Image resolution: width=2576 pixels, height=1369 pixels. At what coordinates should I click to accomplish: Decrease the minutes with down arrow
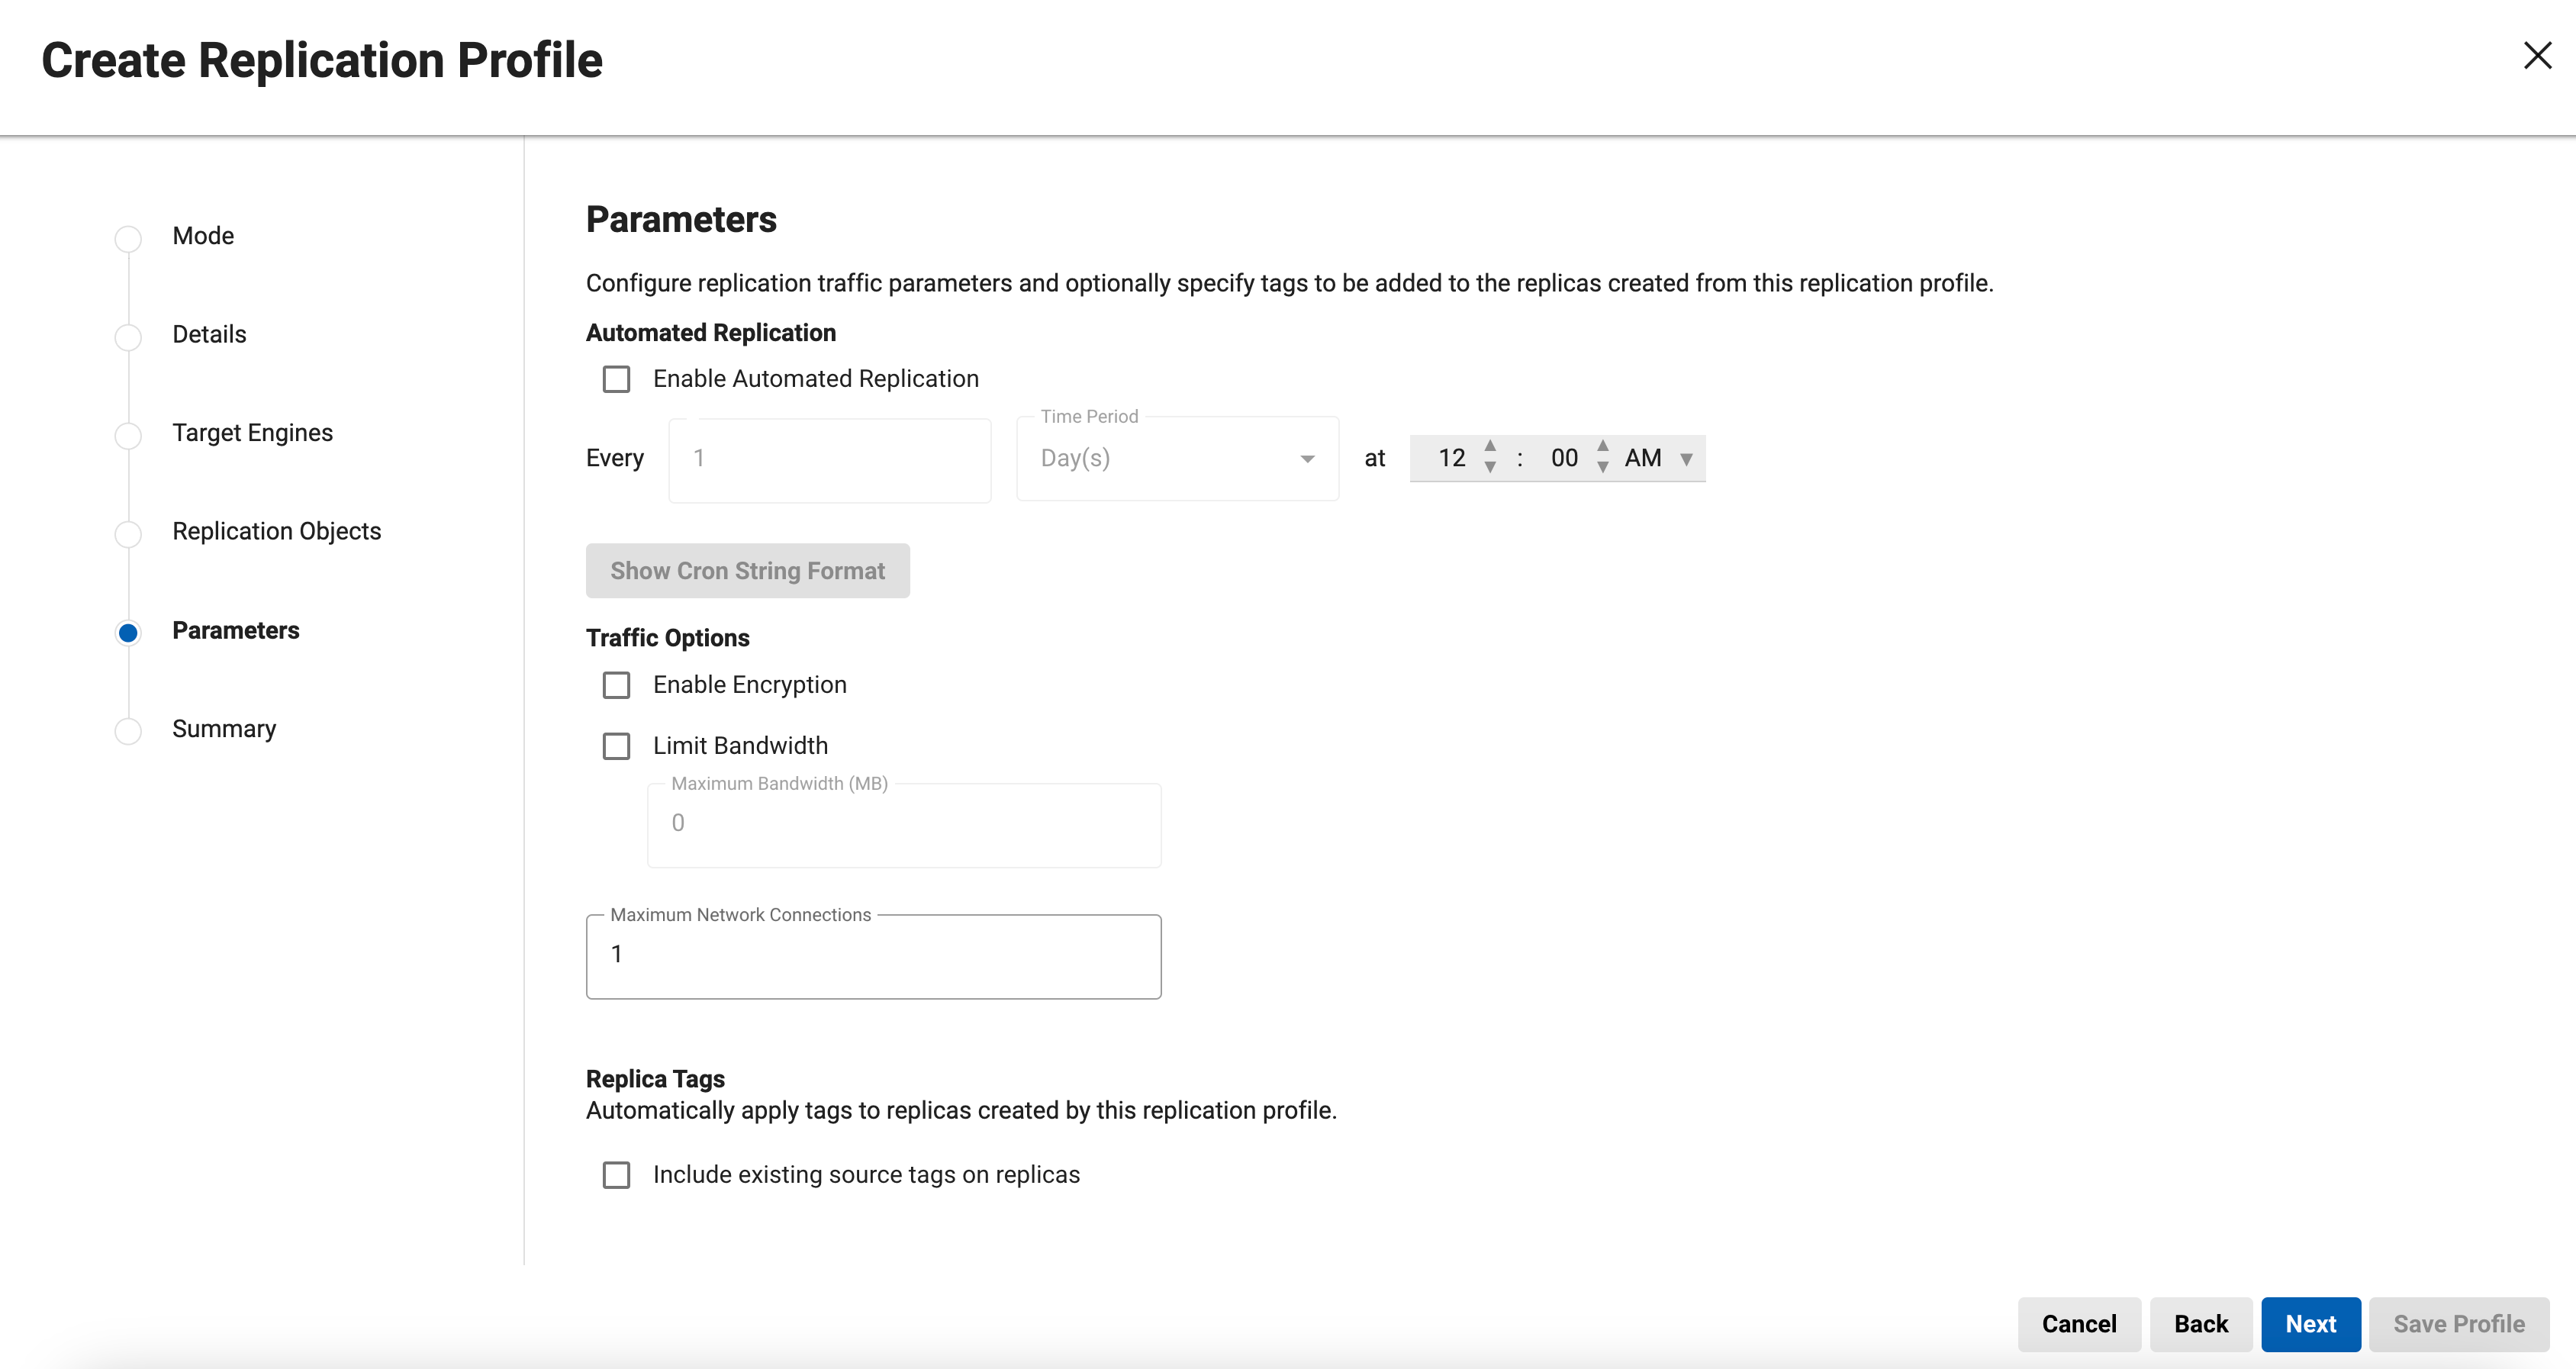(x=1603, y=468)
